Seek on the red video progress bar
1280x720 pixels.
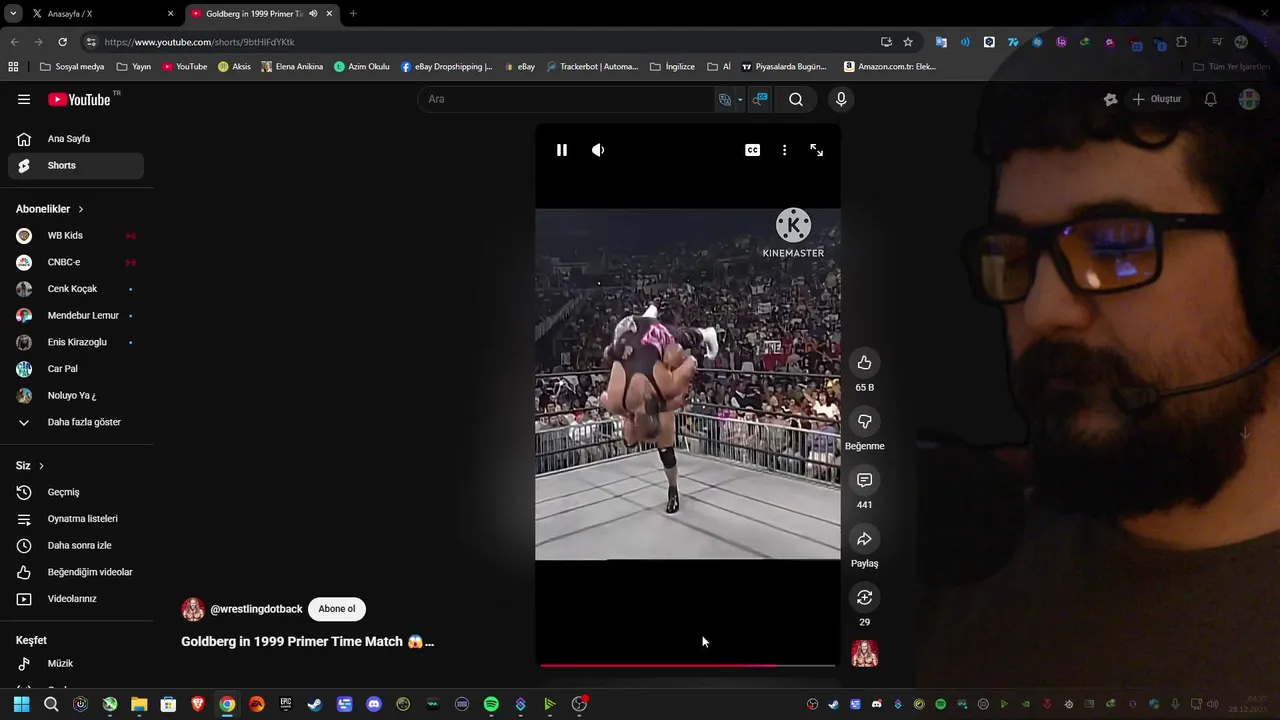(x=688, y=665)
